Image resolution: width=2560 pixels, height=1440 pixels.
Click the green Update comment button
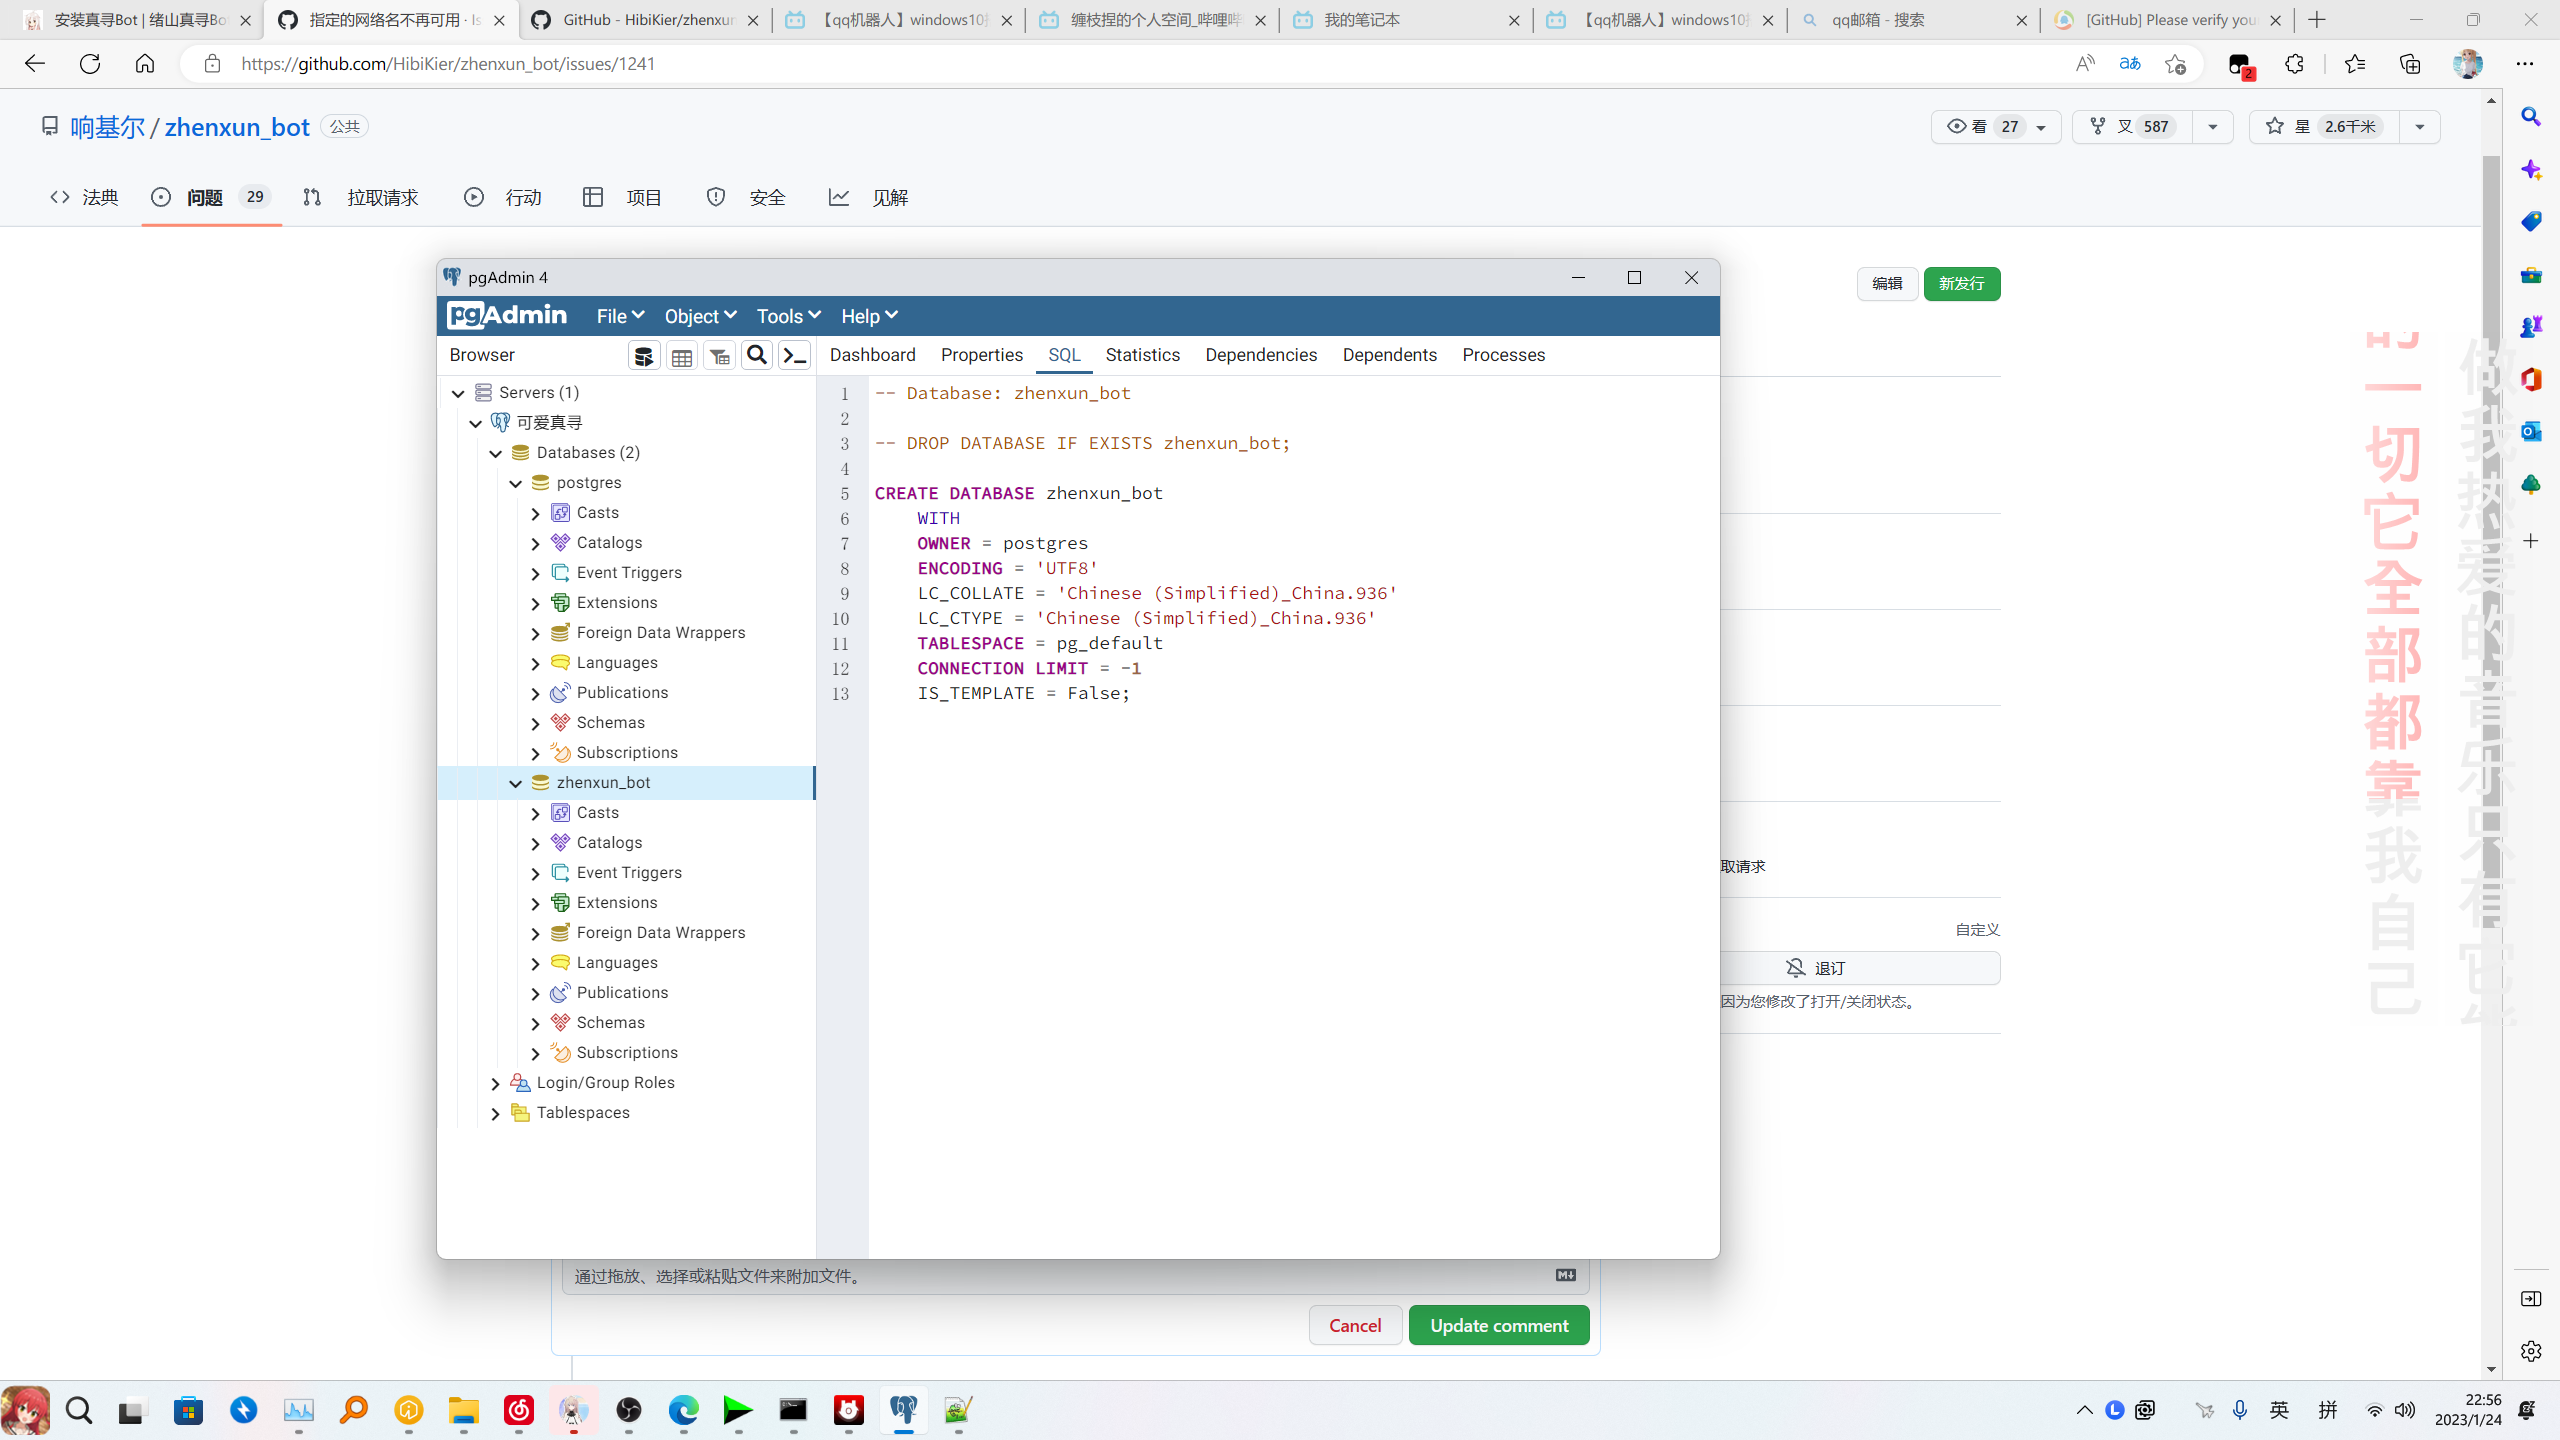[1499, 1325]
